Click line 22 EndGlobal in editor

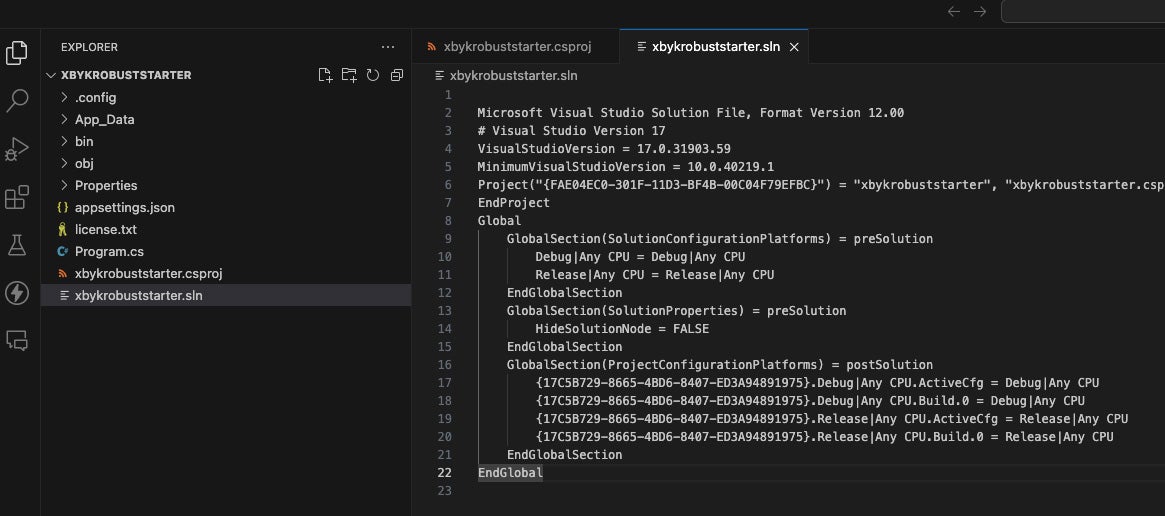pos(510,473)
